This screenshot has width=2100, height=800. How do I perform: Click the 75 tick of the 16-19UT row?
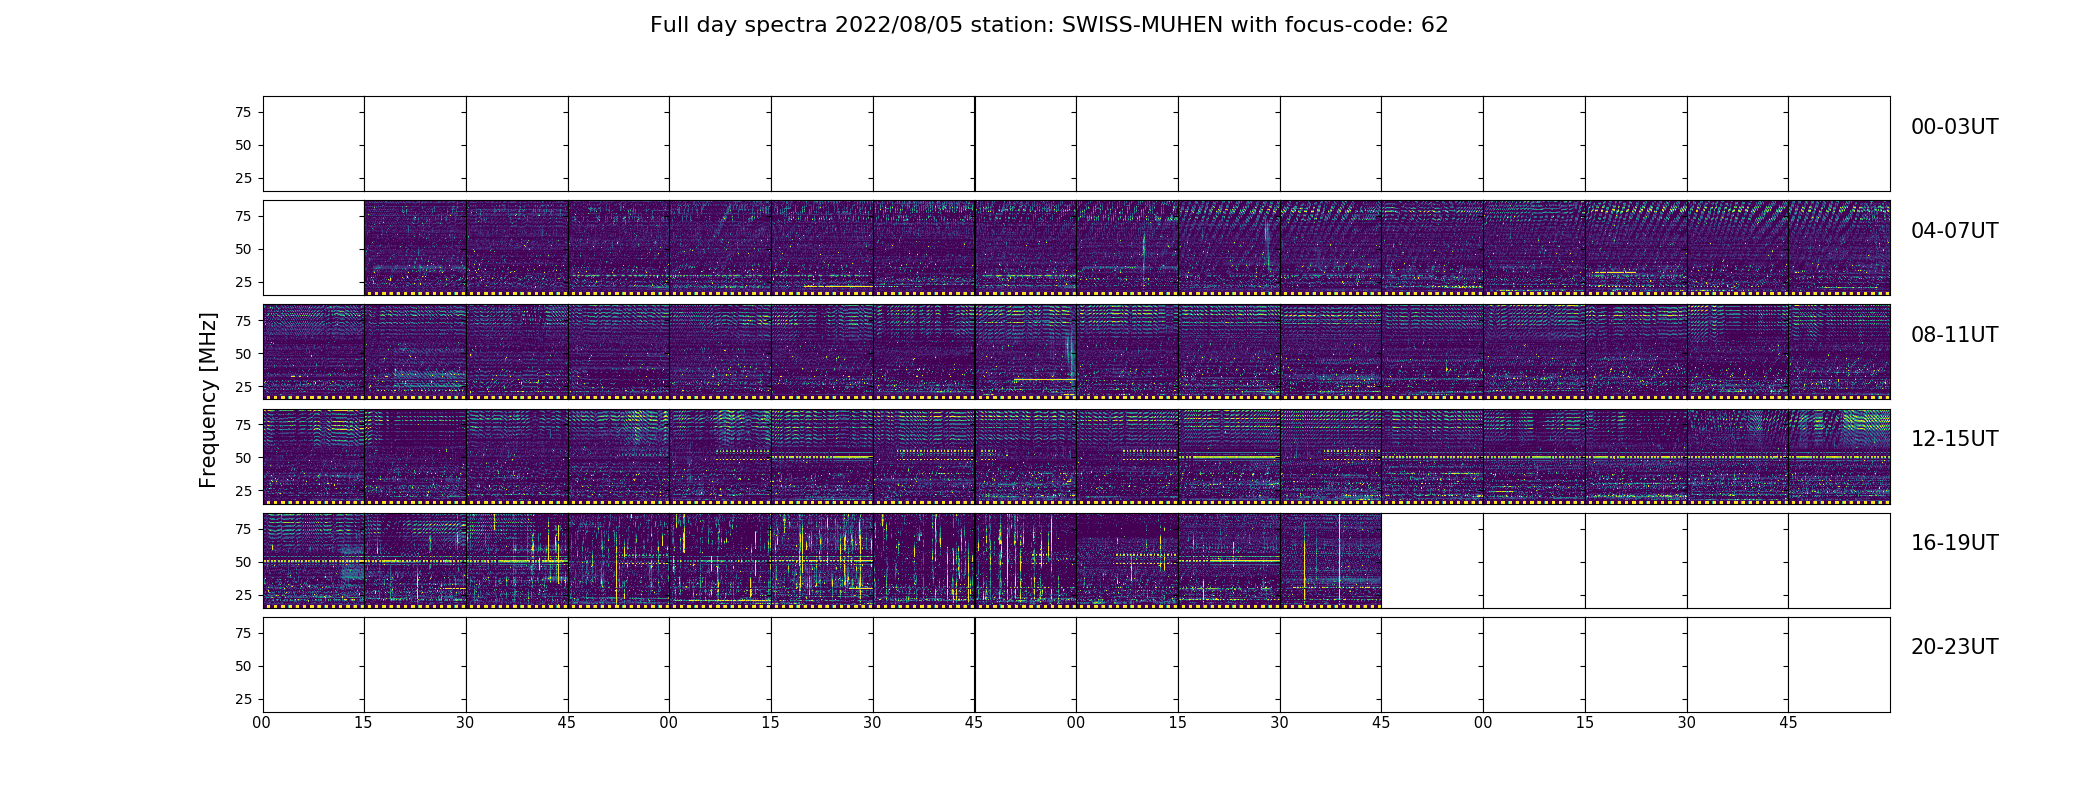(x=243, y=529)
